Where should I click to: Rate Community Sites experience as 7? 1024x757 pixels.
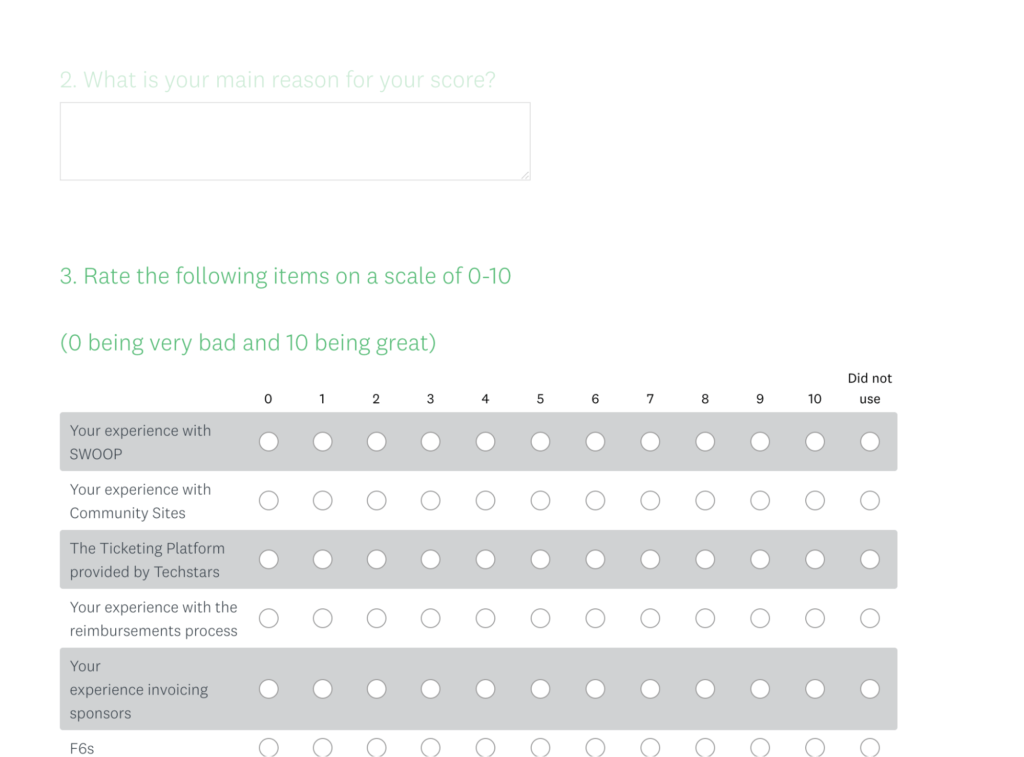pyautogui.click(x=650, y=500)
